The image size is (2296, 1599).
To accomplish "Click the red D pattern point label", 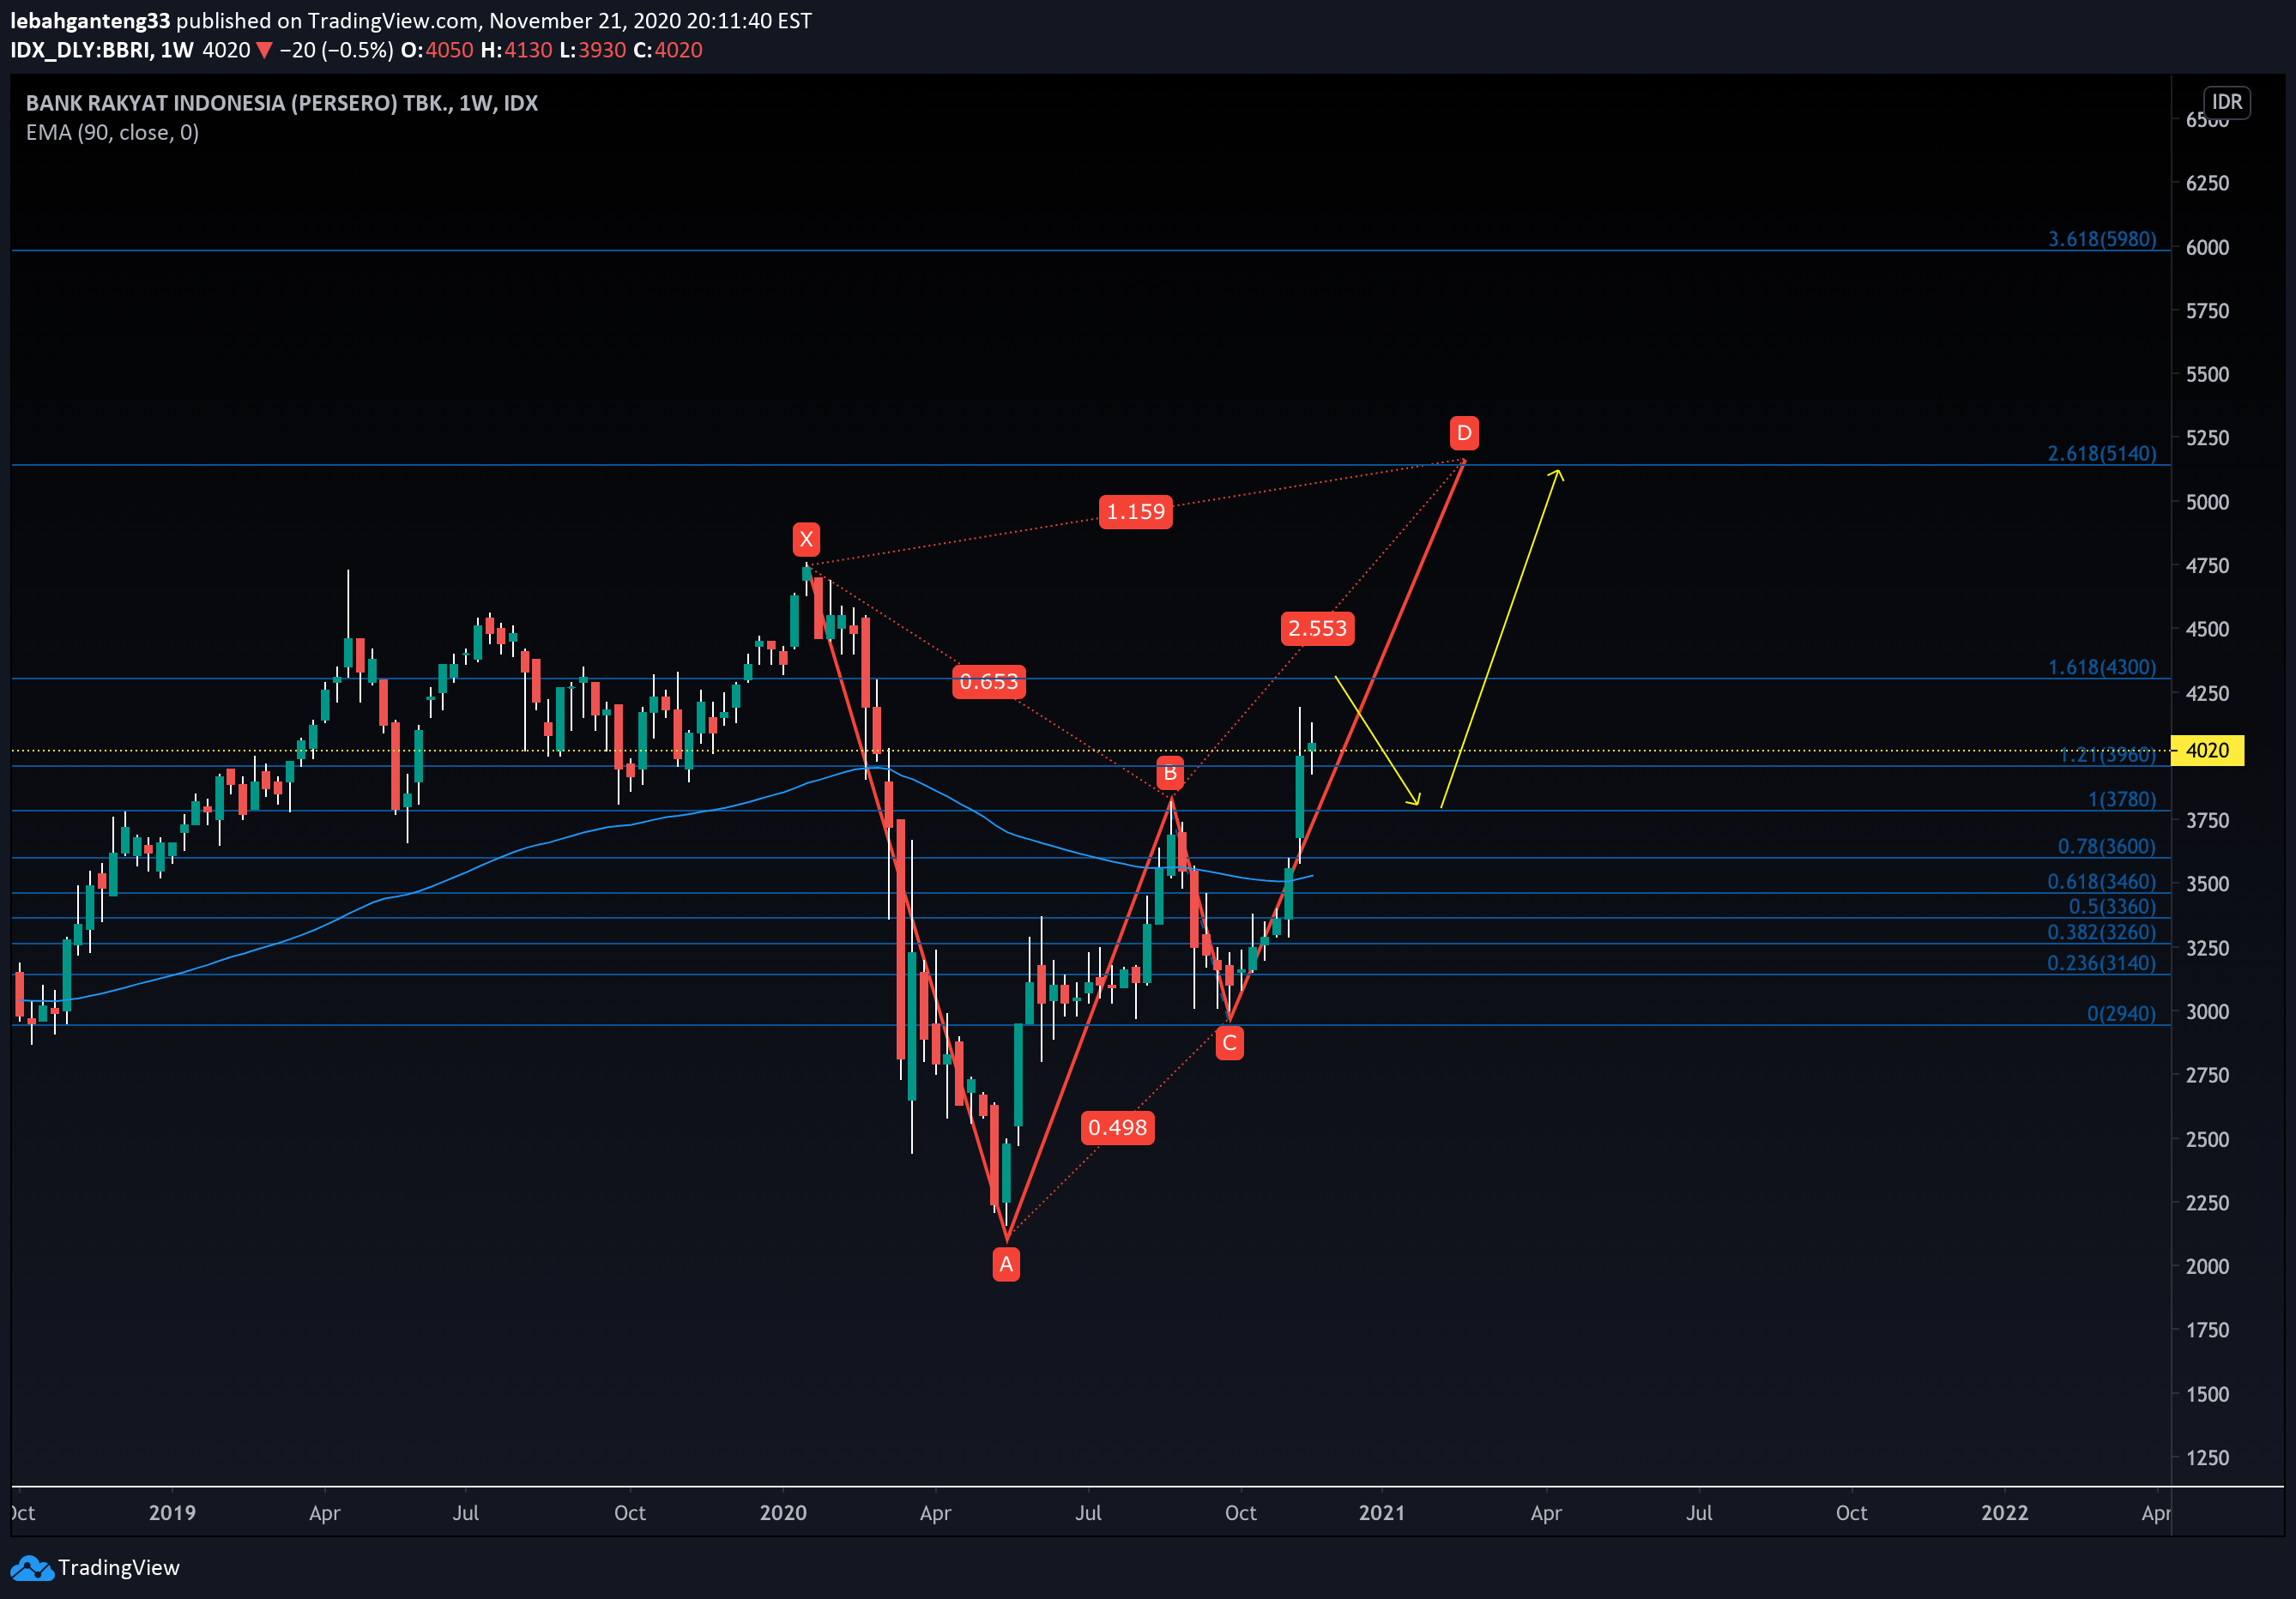I will pyautogui.click(x=1464, y=433).
